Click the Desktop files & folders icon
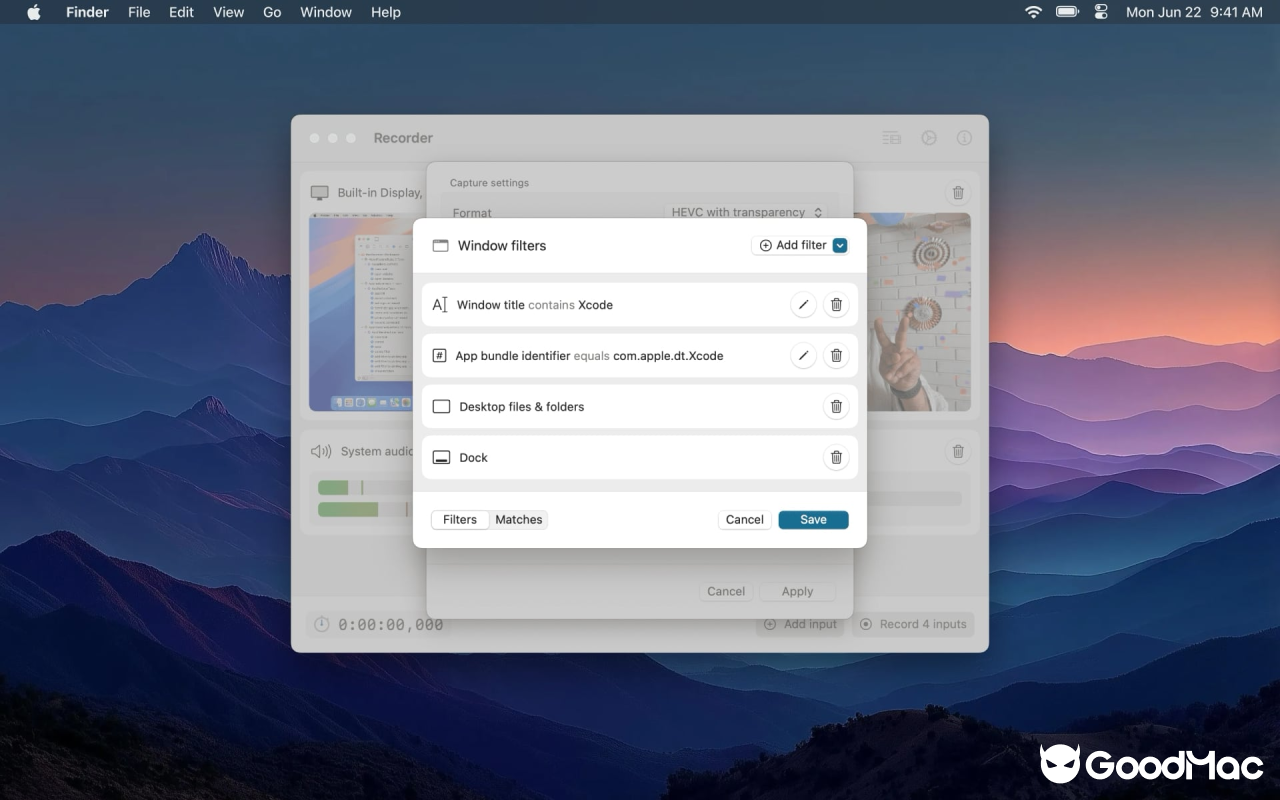The image size is (1280, 800). [x=441, y=407]
